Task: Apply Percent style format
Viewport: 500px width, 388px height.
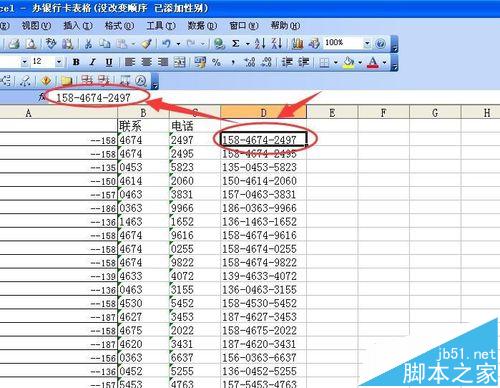Action: tap(216, 62)
